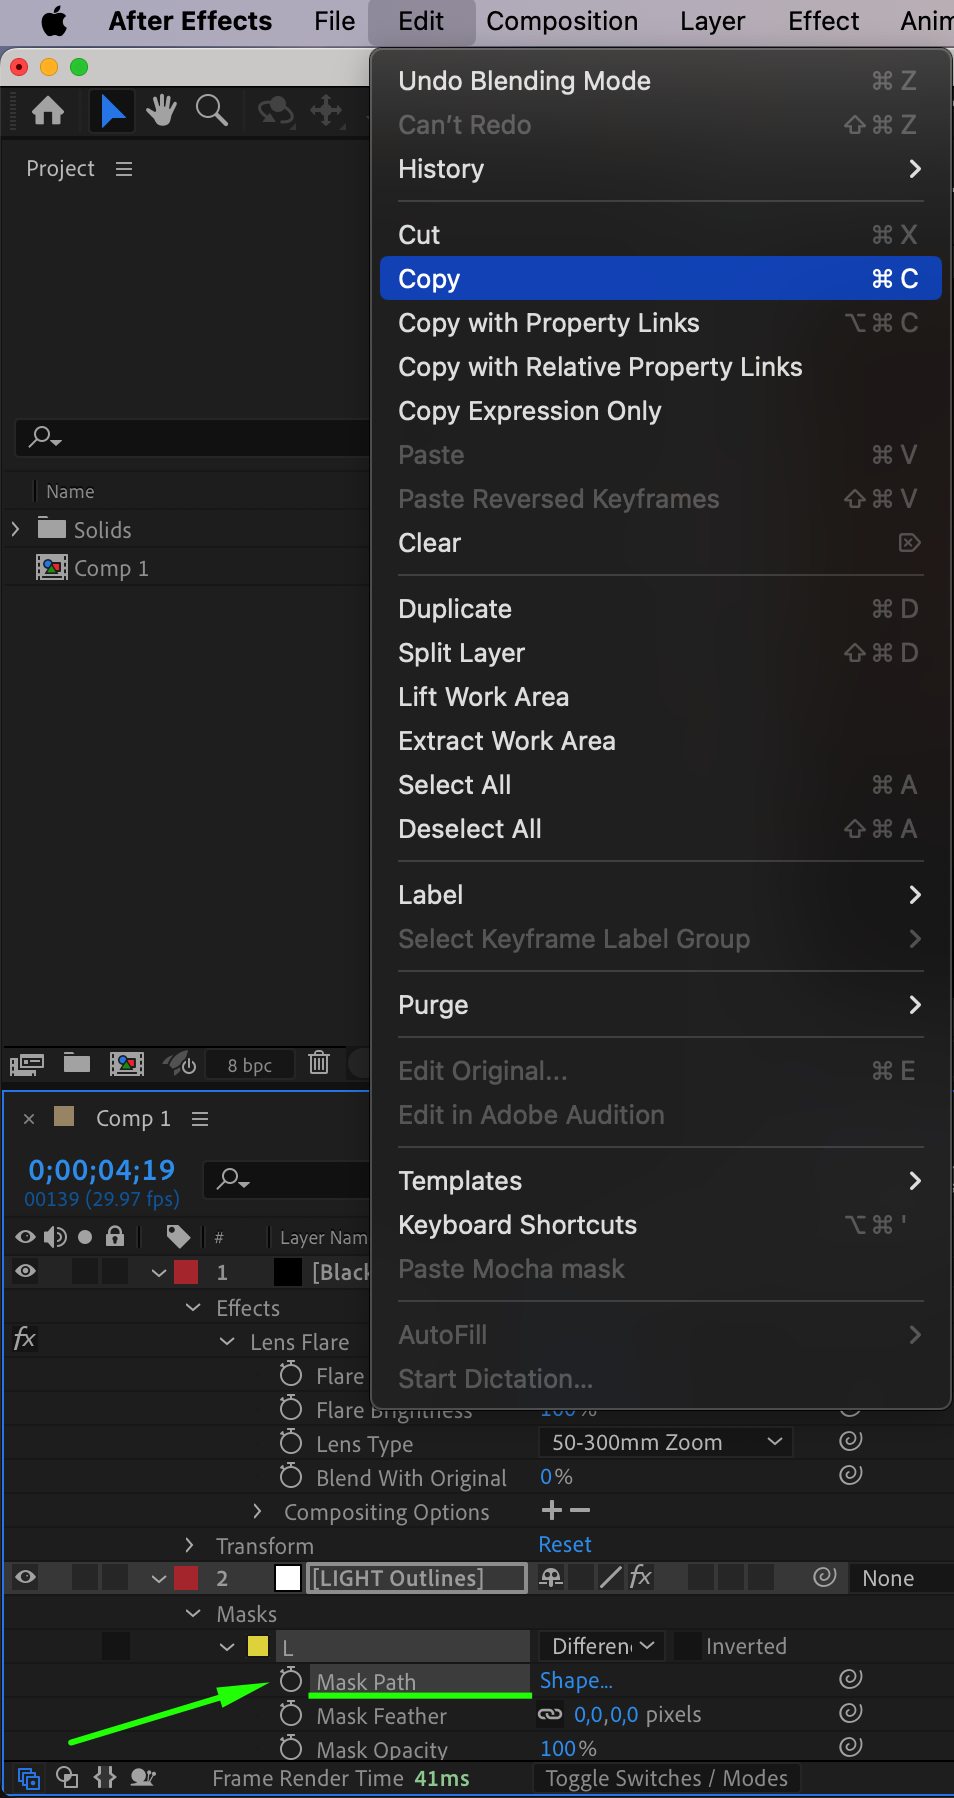The image size is (954, 1798).
Task: Click the Home icon in toolbar
Action: 48,110
